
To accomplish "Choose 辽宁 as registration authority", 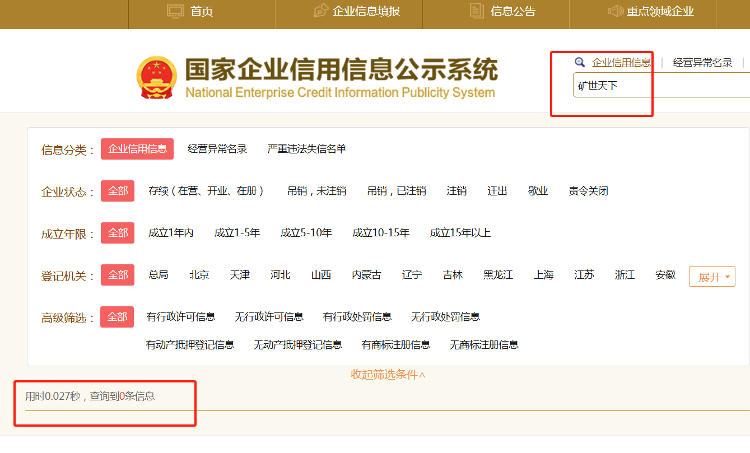I will point(412,275).
